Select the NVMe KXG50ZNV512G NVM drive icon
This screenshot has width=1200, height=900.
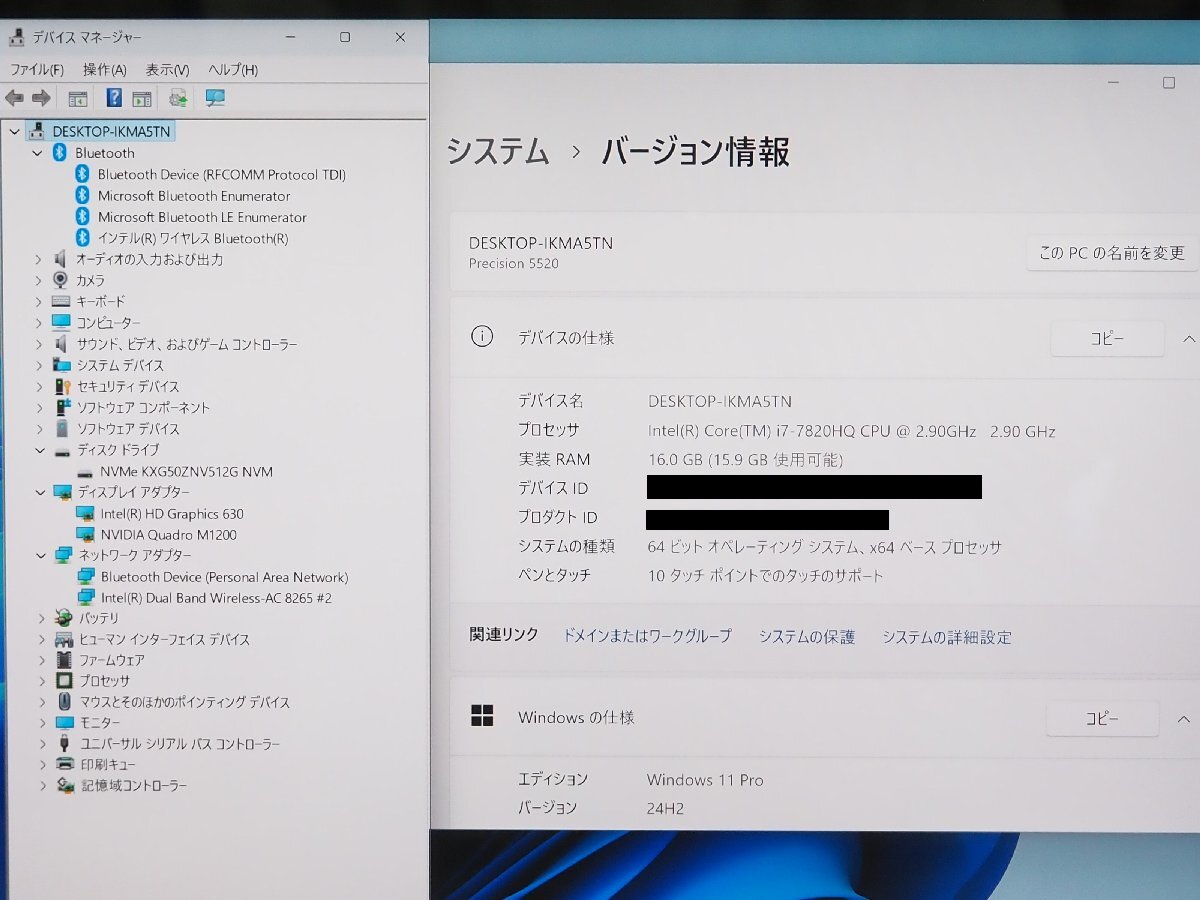(x=87, y=472)
